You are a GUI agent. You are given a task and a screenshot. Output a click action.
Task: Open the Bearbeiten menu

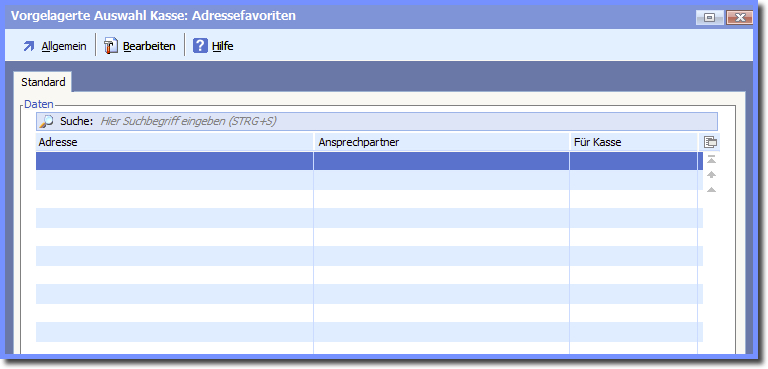coord(149,47)
